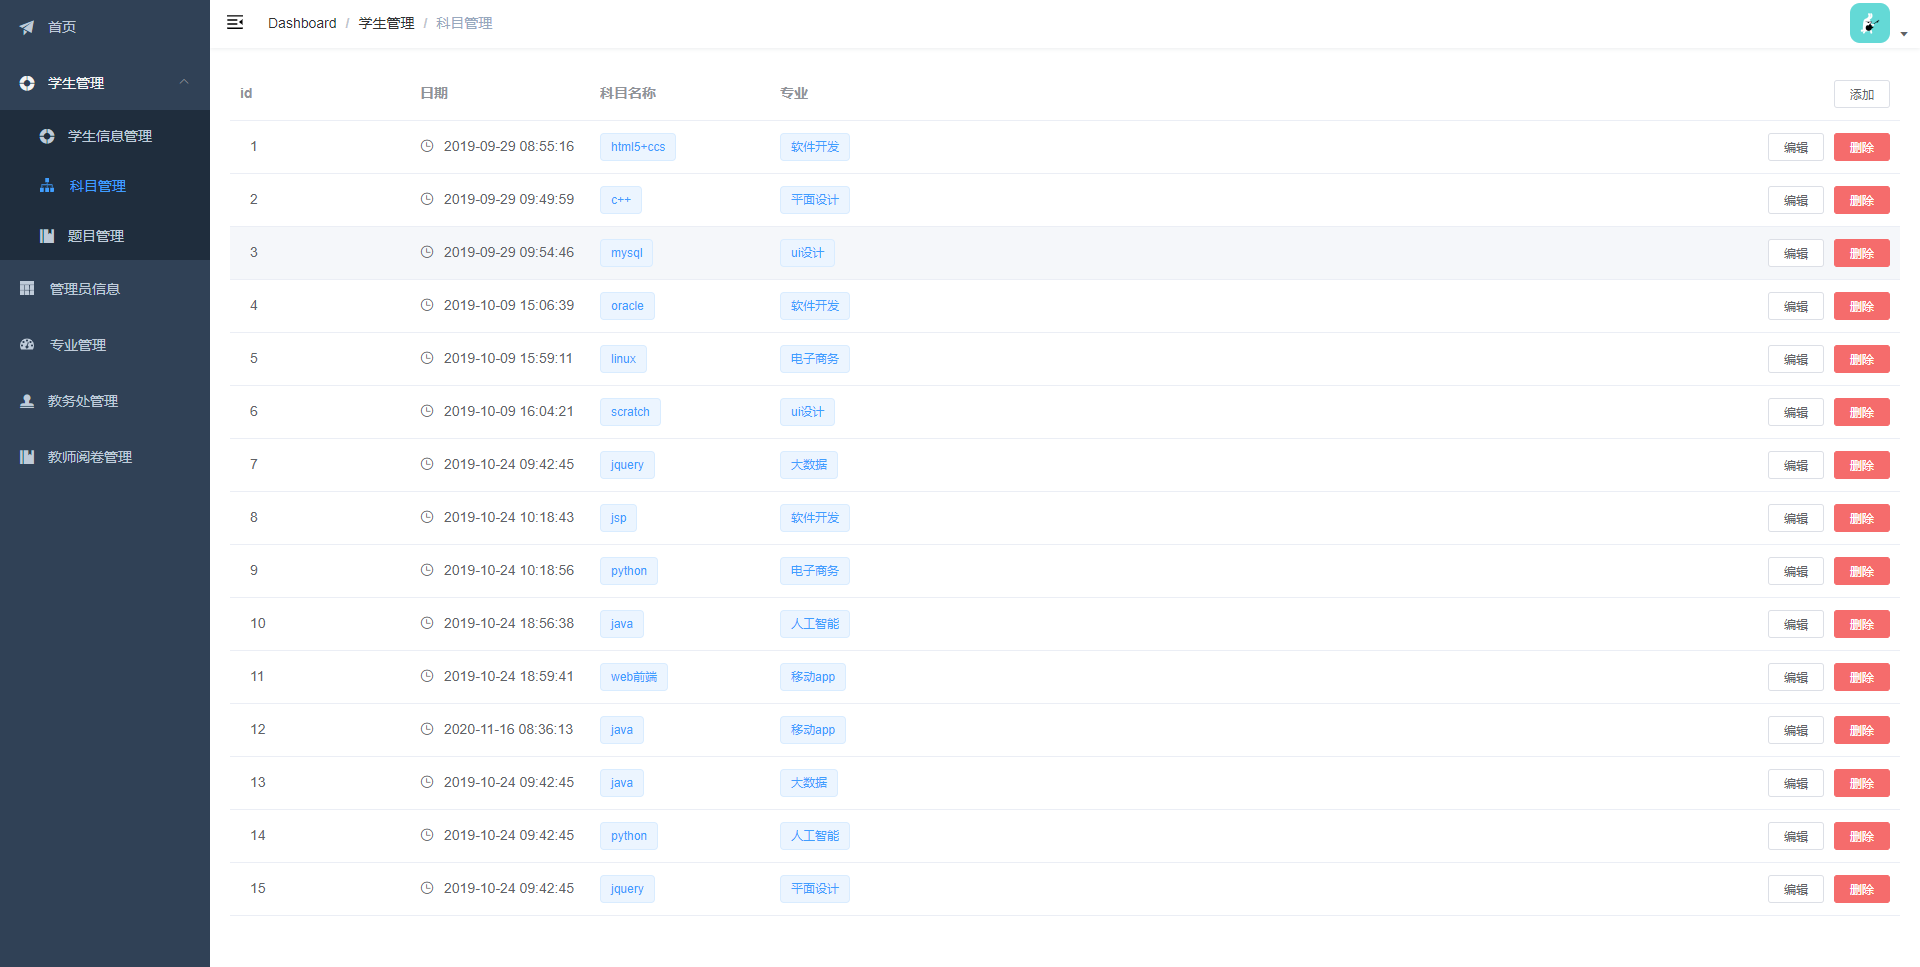Delete the mysql subject row

coord(1861,253)
